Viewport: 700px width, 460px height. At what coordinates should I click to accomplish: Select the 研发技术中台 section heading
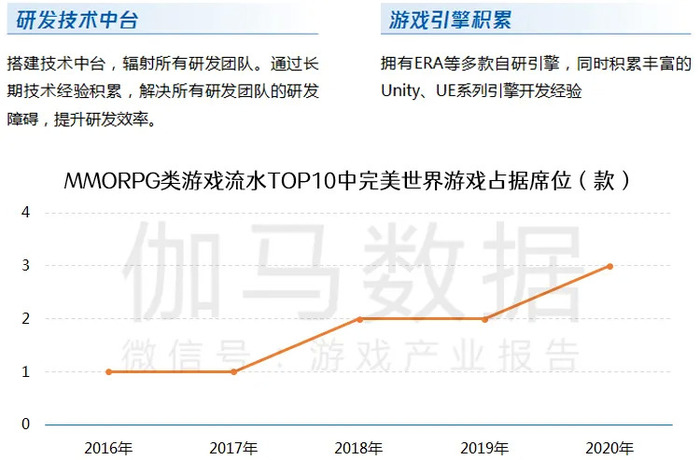pyautogui.click(x=77, y=20)
